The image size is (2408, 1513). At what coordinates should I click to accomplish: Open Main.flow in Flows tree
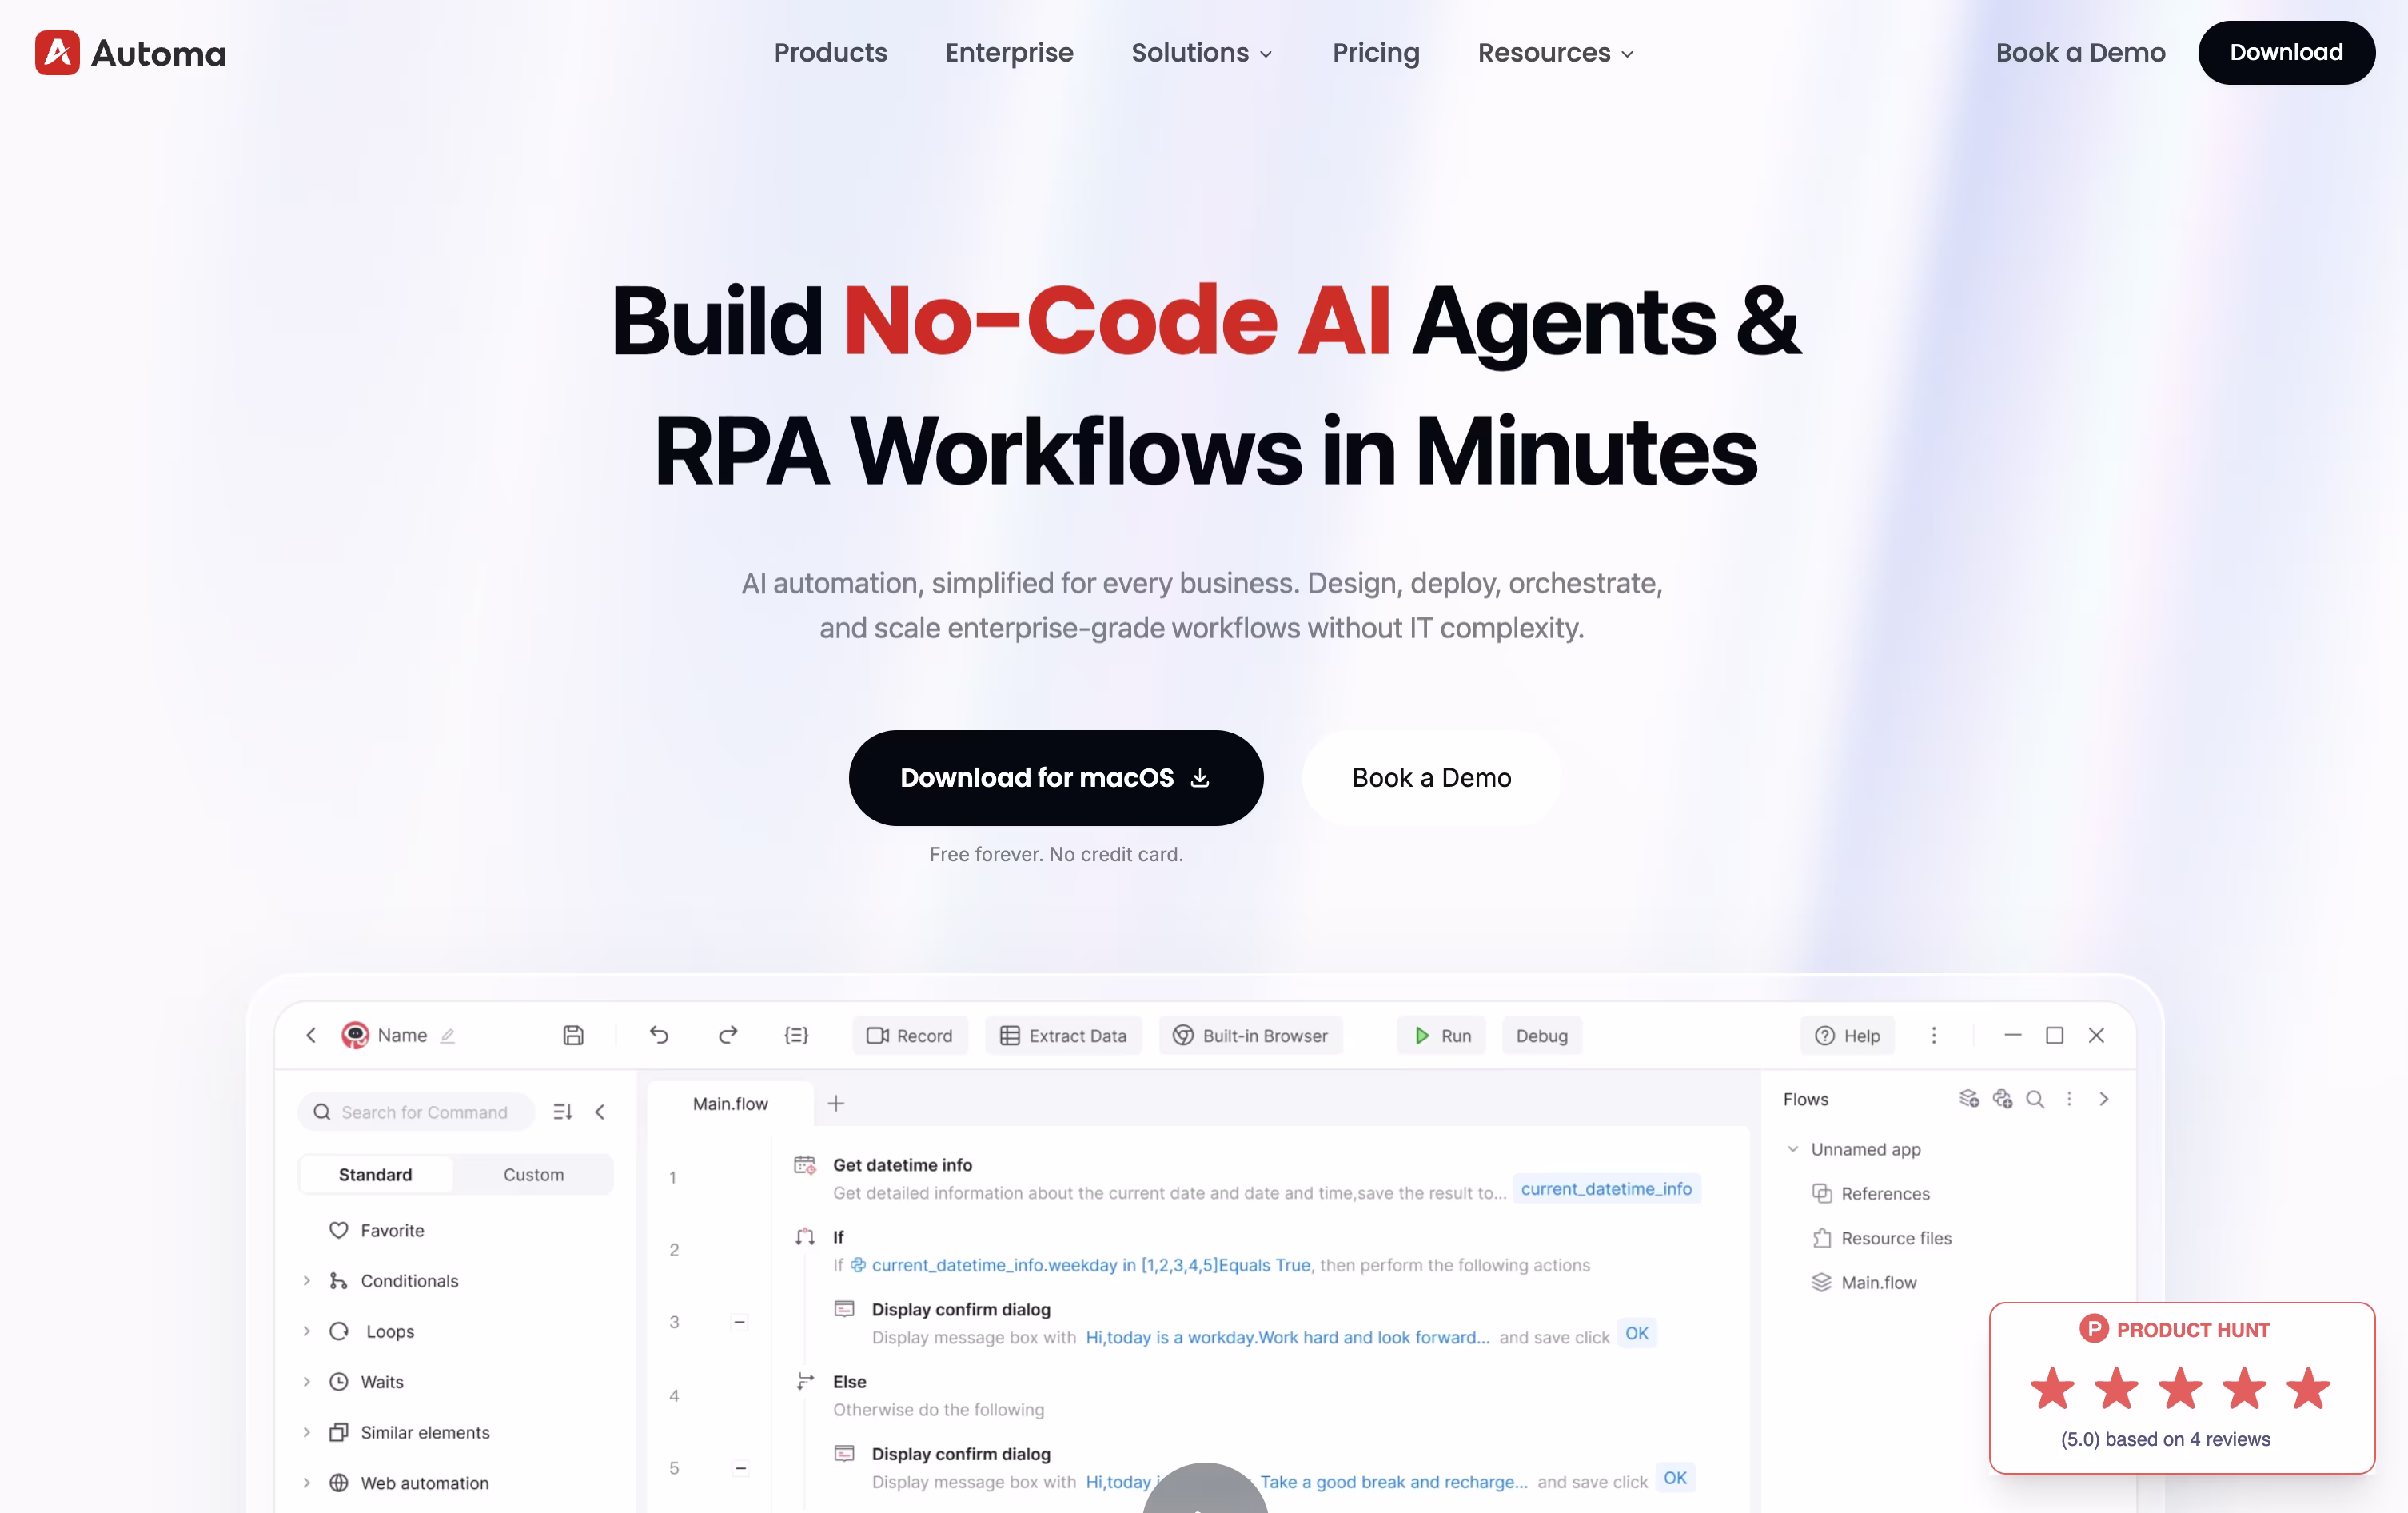point(1864,1282)
